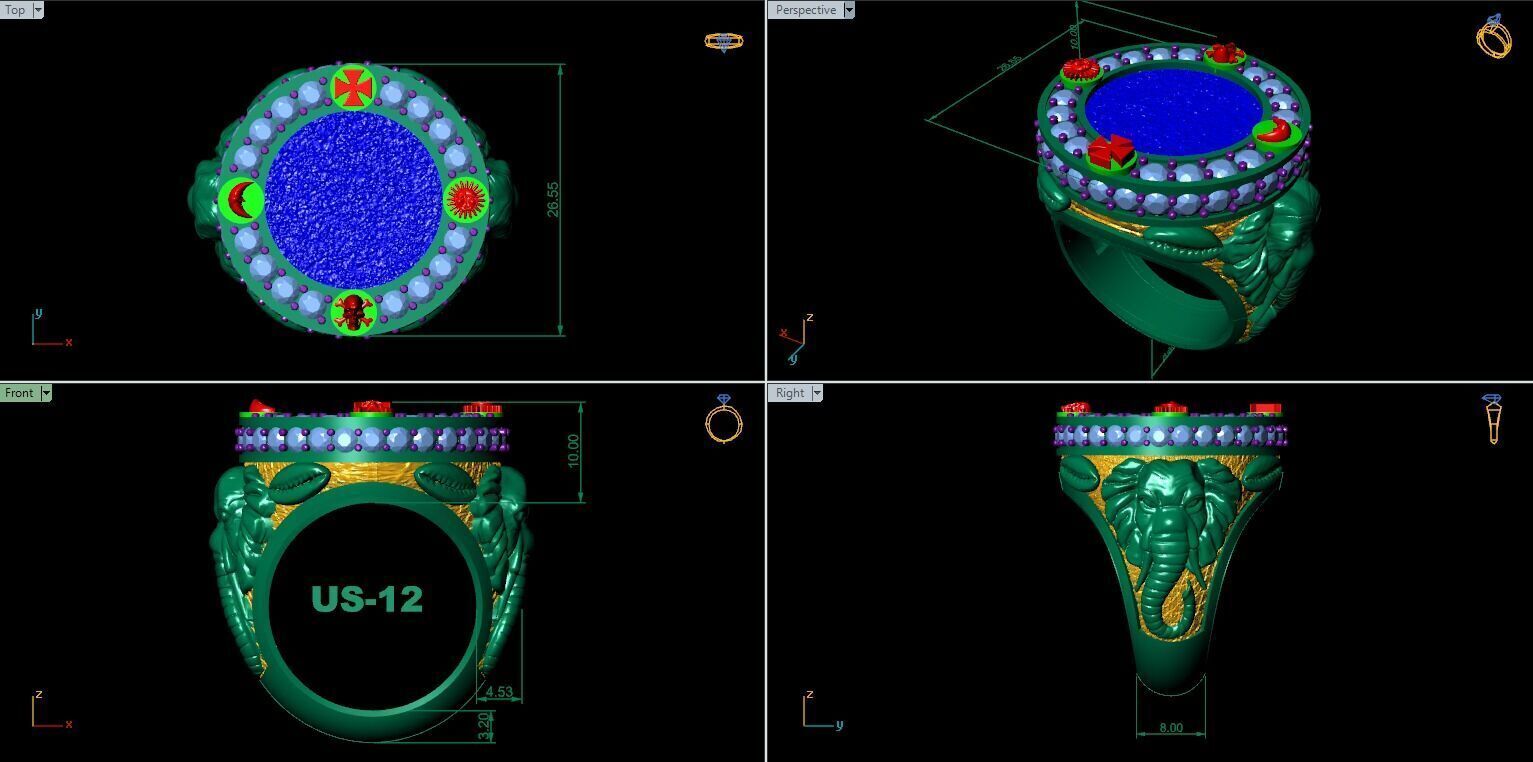1533x762 pixels.
Task: Select the skull and crossbones emblem in Top view
Action: tap(352, 313)
